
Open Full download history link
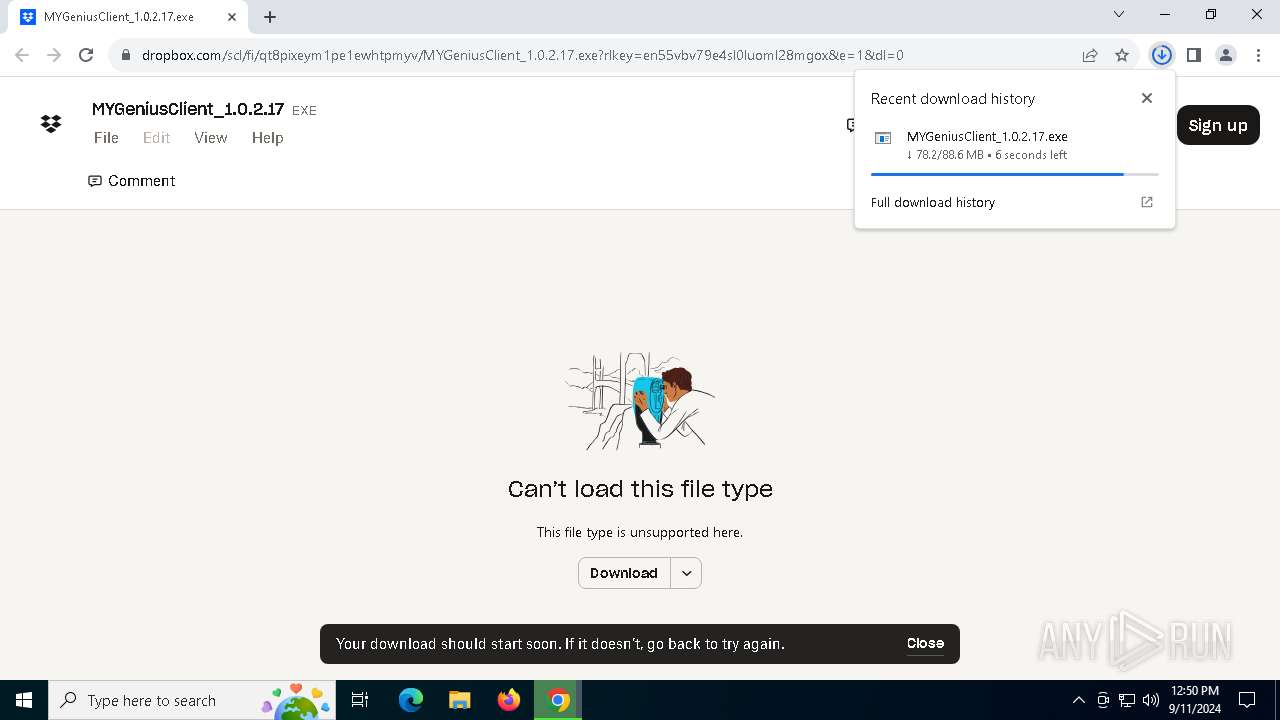pyautogui.click(x=933, y=202)
